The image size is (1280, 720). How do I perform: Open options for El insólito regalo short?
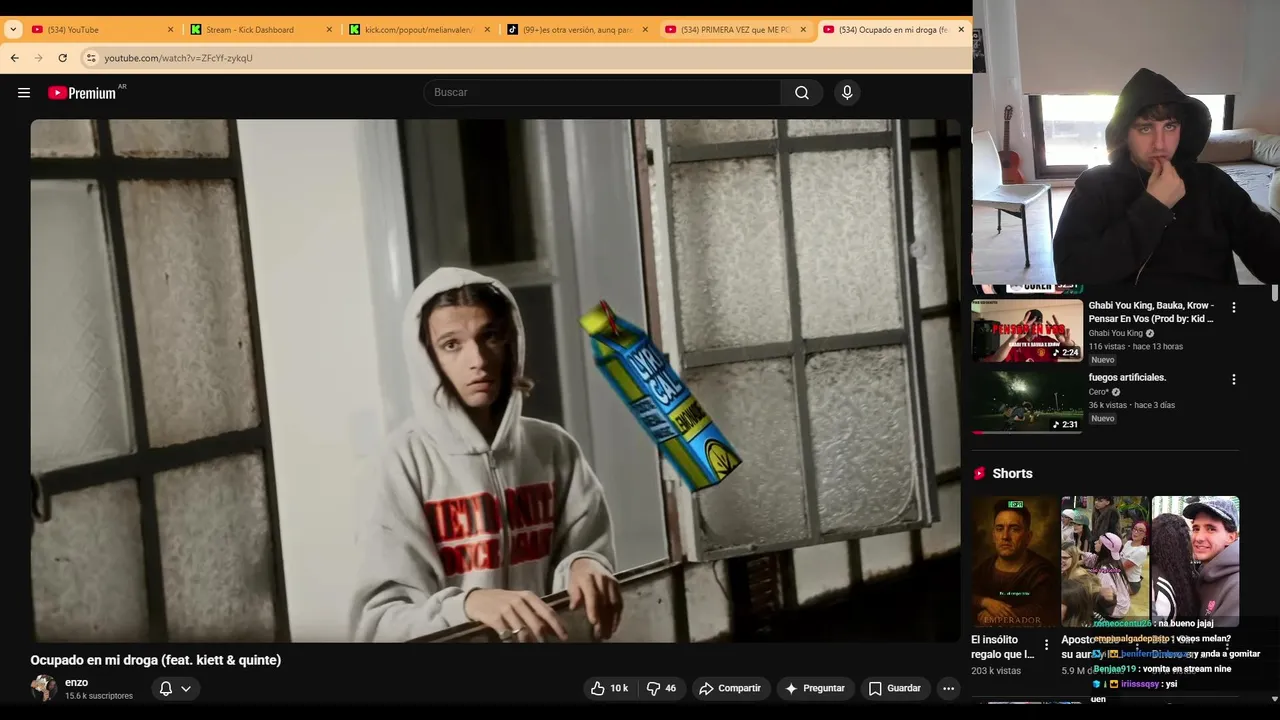(1047, 646)
